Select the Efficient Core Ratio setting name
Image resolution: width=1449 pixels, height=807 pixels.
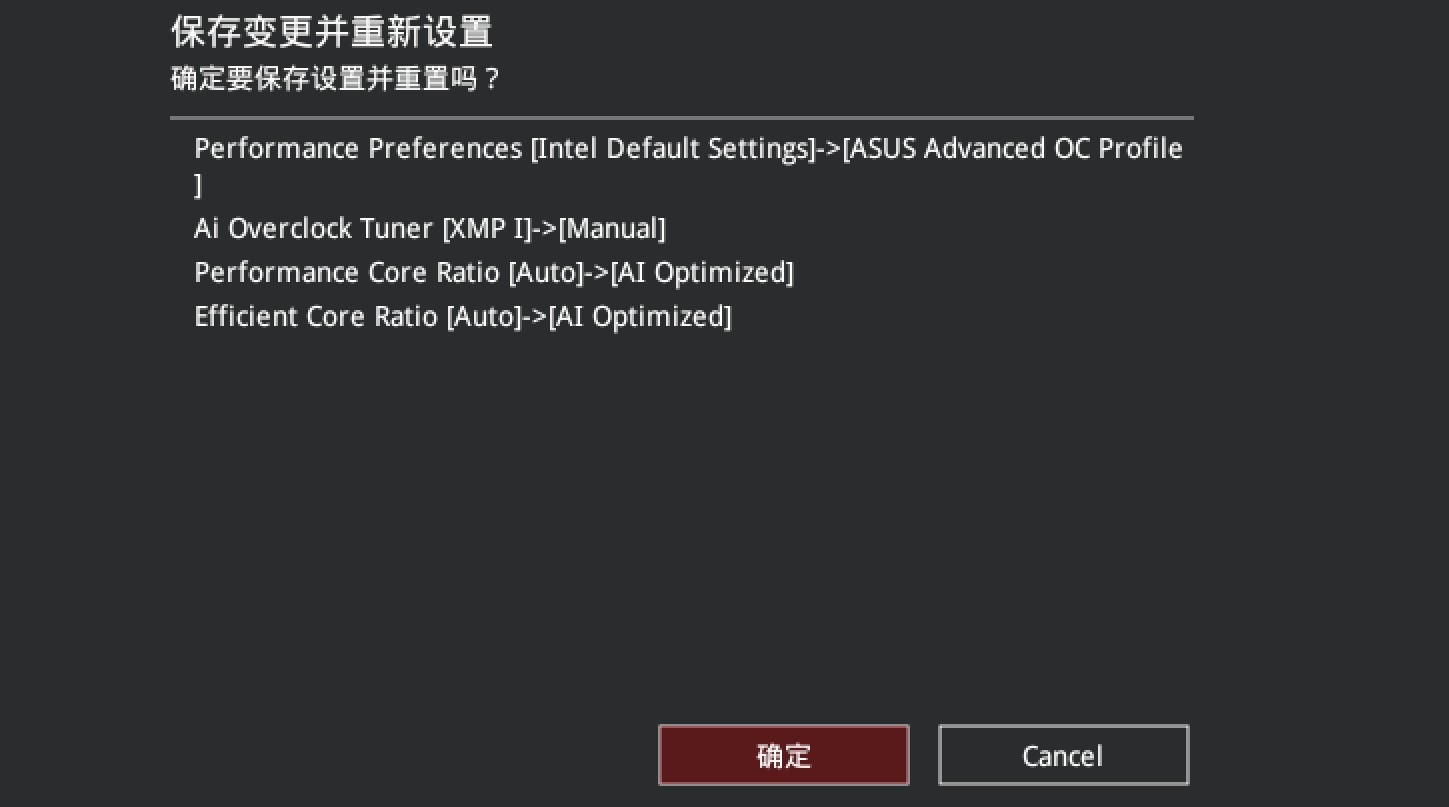[316, 317]
